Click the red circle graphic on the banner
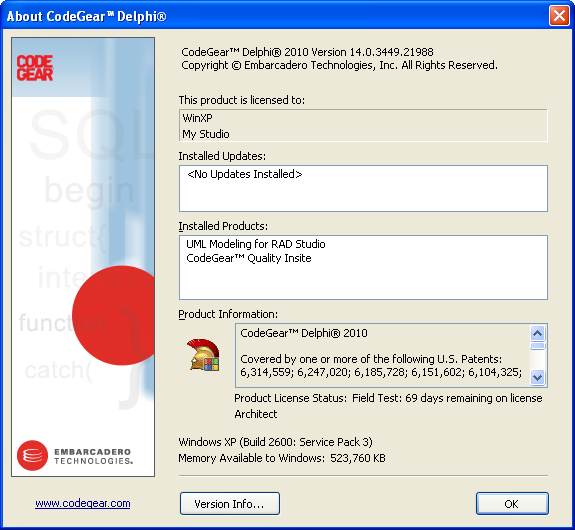The width and height of the screenshot is (575, 530). (x=113, y=315)
